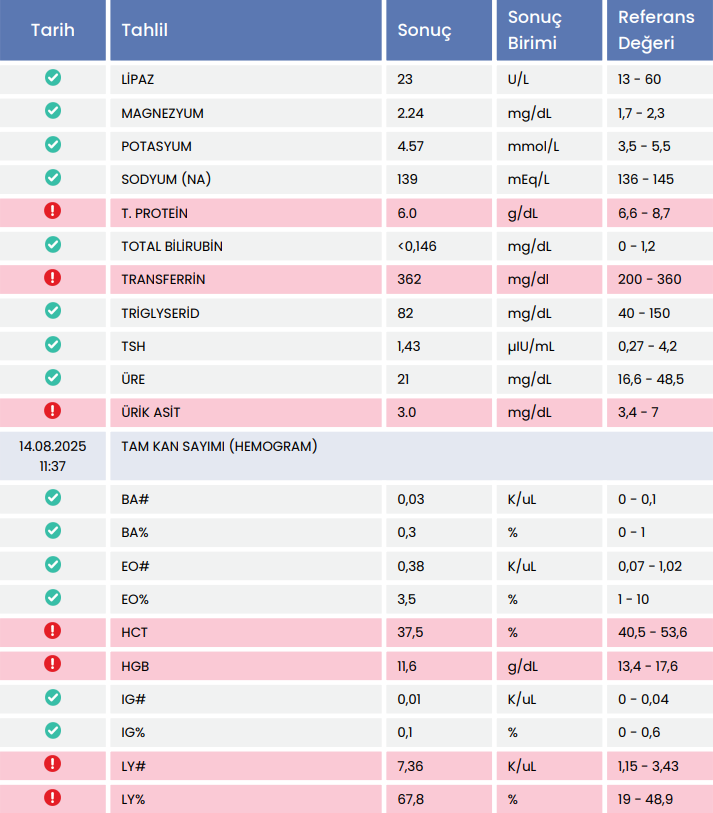Click the red warning icon beside ÜRİK ASİT
The image size is (713, 813).
pos(53,410)
